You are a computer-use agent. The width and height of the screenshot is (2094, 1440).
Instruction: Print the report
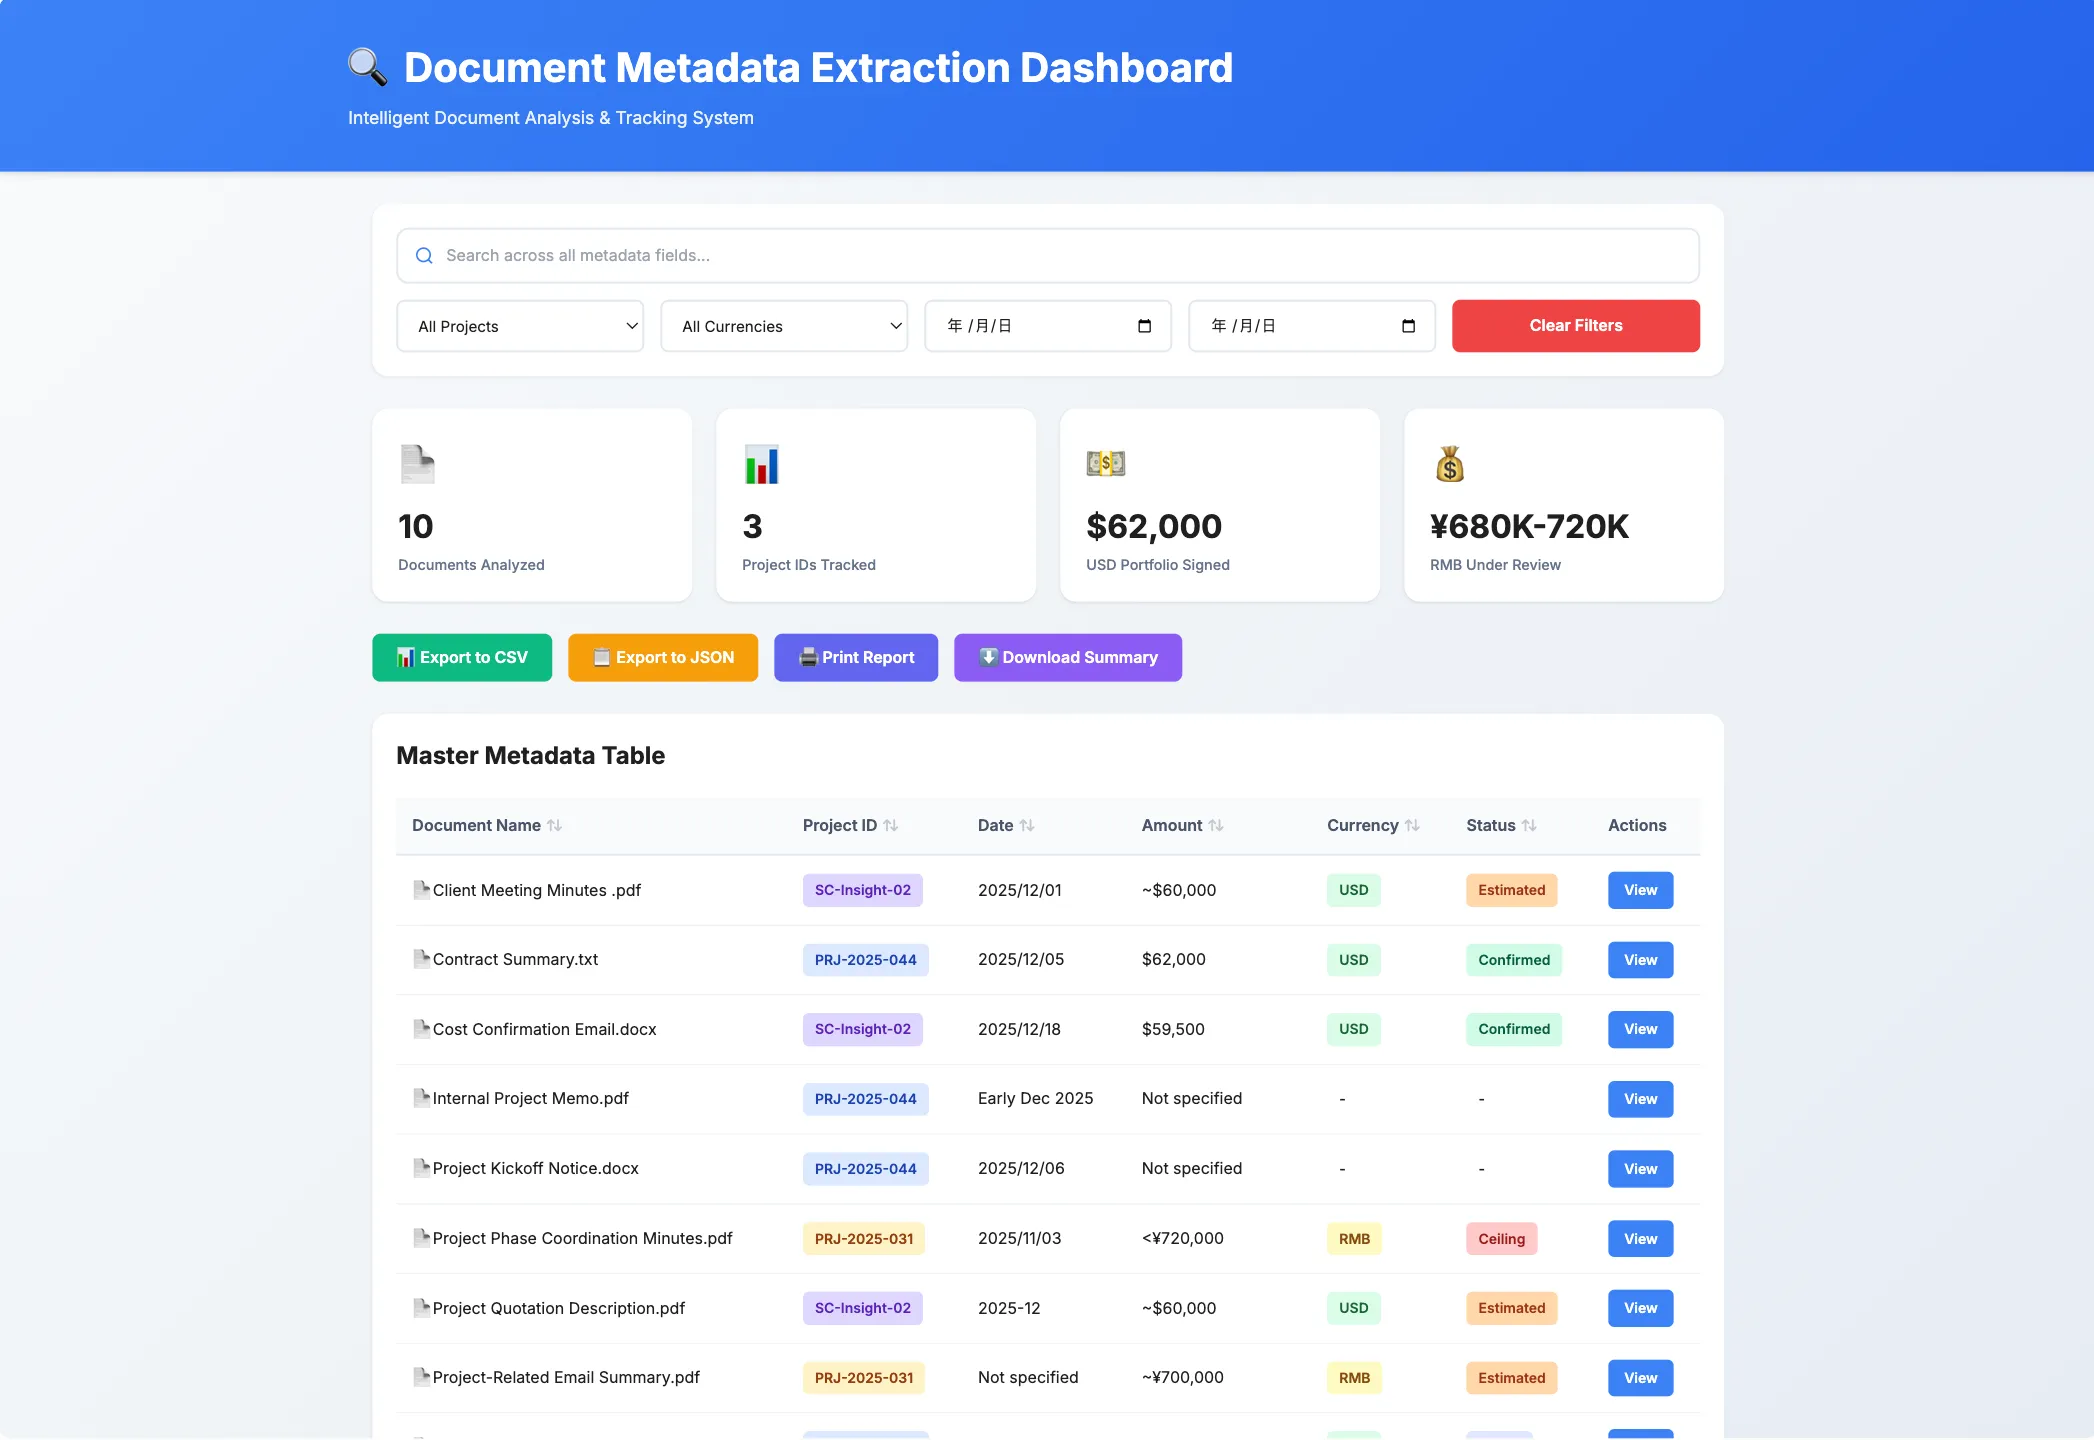856,658
